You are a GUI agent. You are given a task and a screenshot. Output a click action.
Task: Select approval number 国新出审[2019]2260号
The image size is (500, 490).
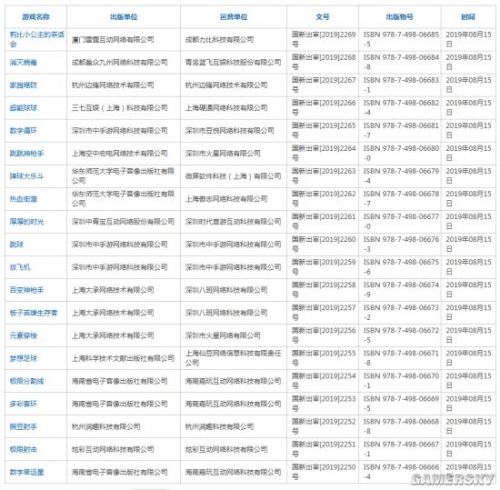click(324, 244)
